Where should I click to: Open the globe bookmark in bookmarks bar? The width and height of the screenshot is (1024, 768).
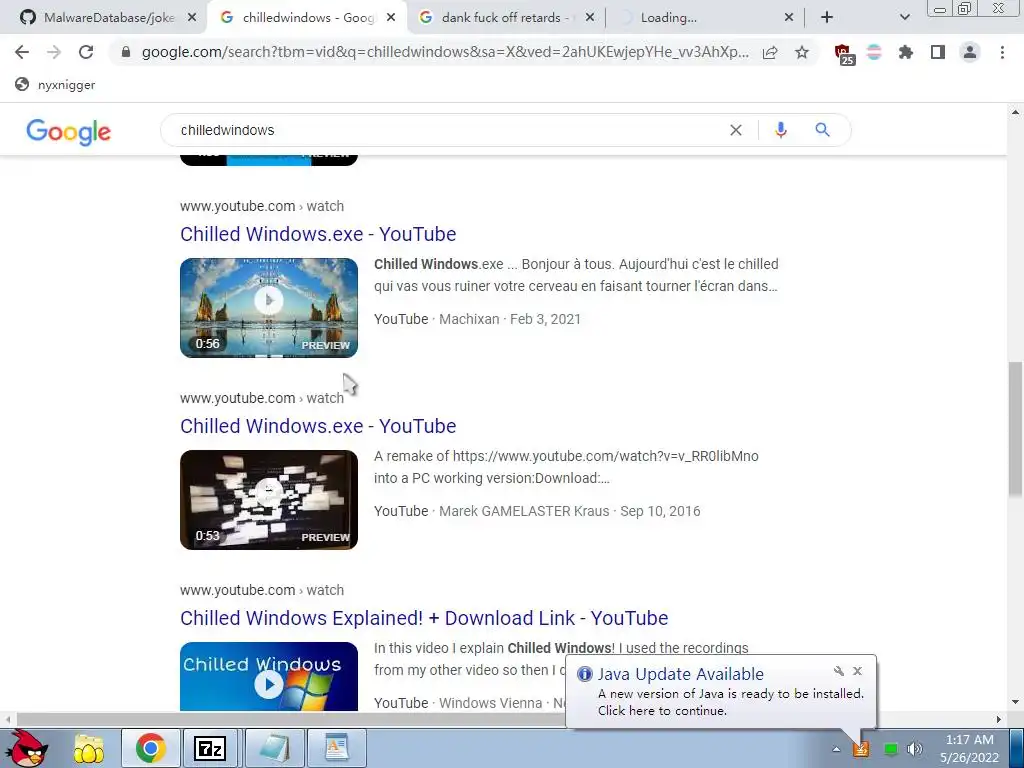pos(55,84)
